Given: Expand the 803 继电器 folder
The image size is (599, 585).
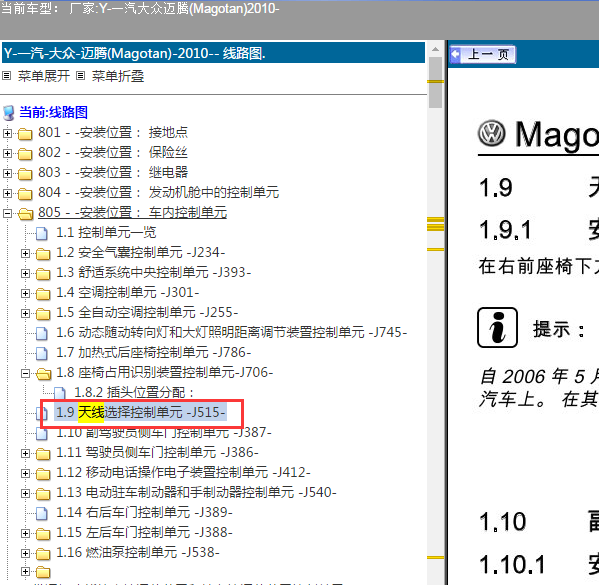Looking at the screenshot, I should click(7, 173).
